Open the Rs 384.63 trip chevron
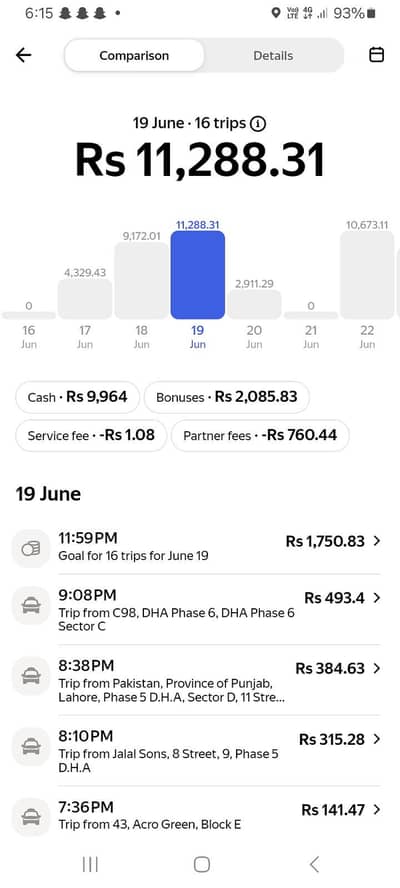 pos(377,668)
